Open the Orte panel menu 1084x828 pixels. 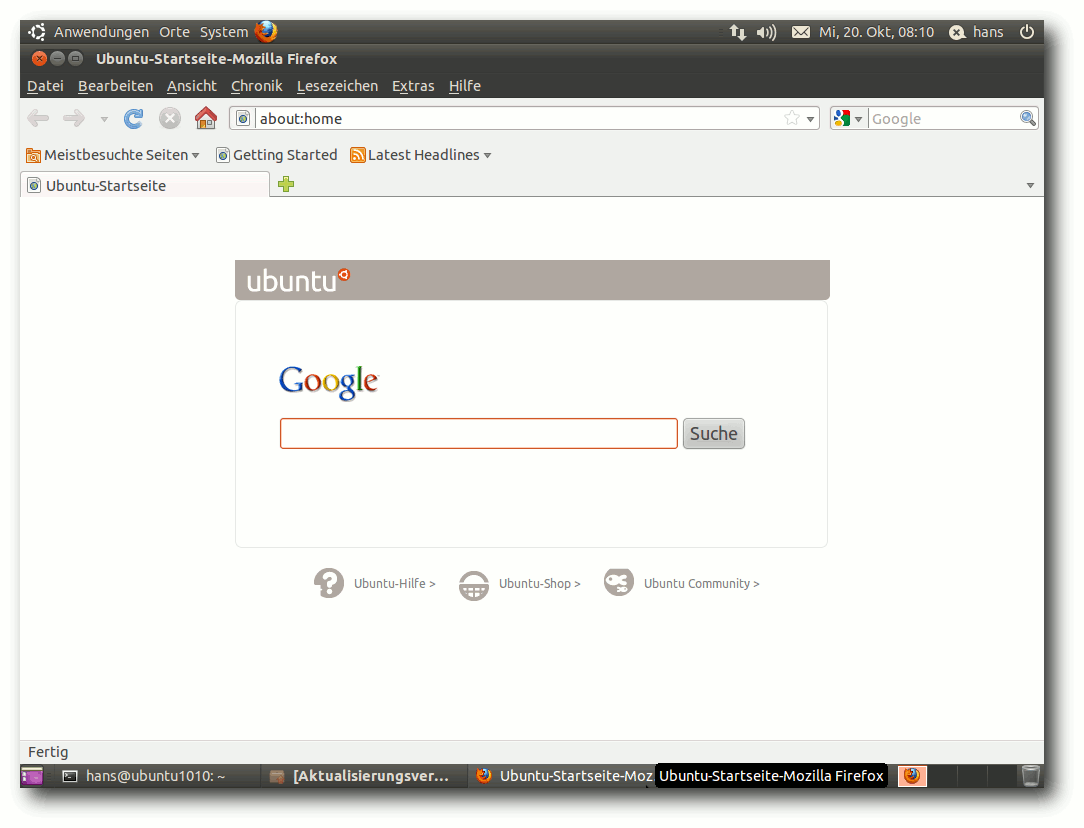[x=174, y=32]
